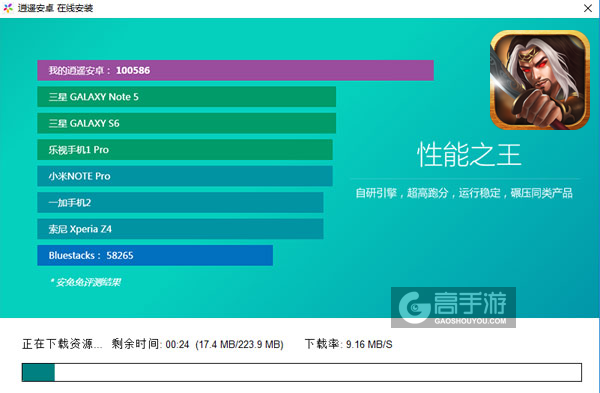The width and height of the screenshot is (600, 393).
Task: Click the 索尼 Xperia Z4 bar
Action: click(x=180, y=229)
